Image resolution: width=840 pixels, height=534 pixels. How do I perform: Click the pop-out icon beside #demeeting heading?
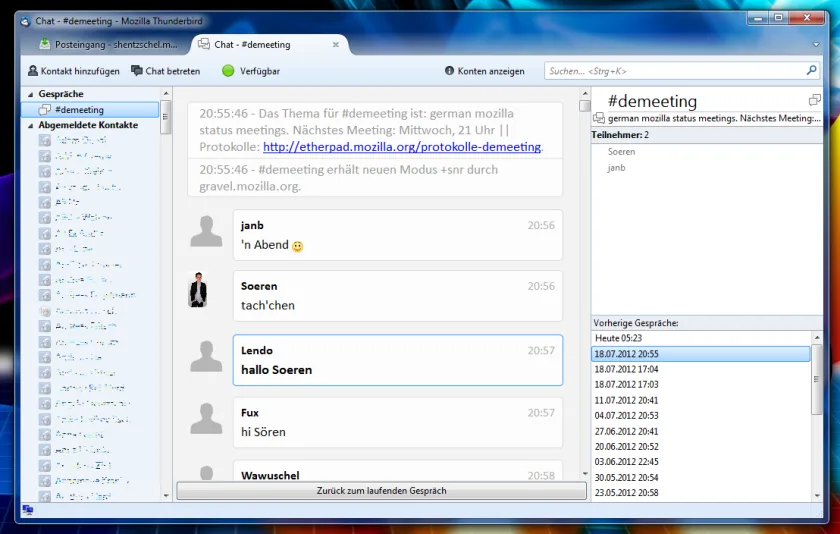(x=814, y=100)
